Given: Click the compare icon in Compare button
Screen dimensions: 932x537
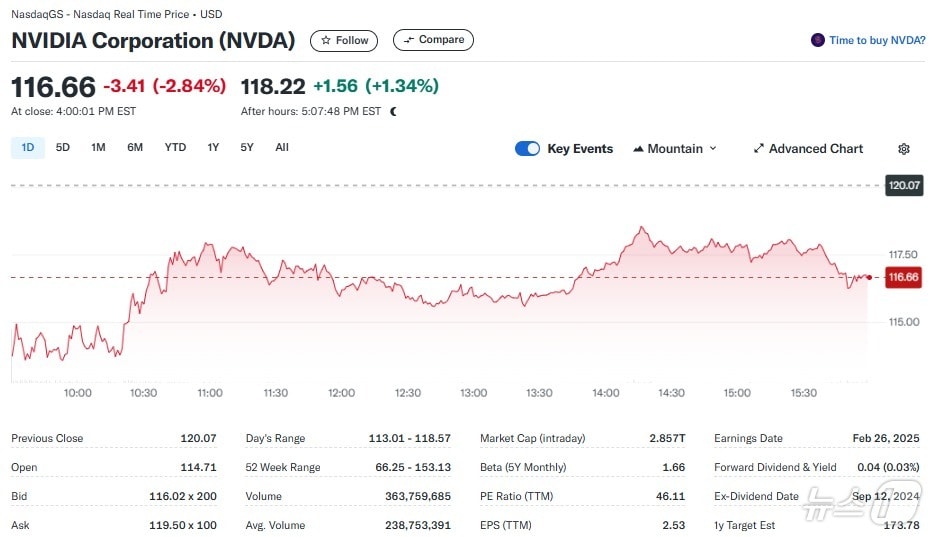Looking at the screenshot, I should click(x=408, y=40).
